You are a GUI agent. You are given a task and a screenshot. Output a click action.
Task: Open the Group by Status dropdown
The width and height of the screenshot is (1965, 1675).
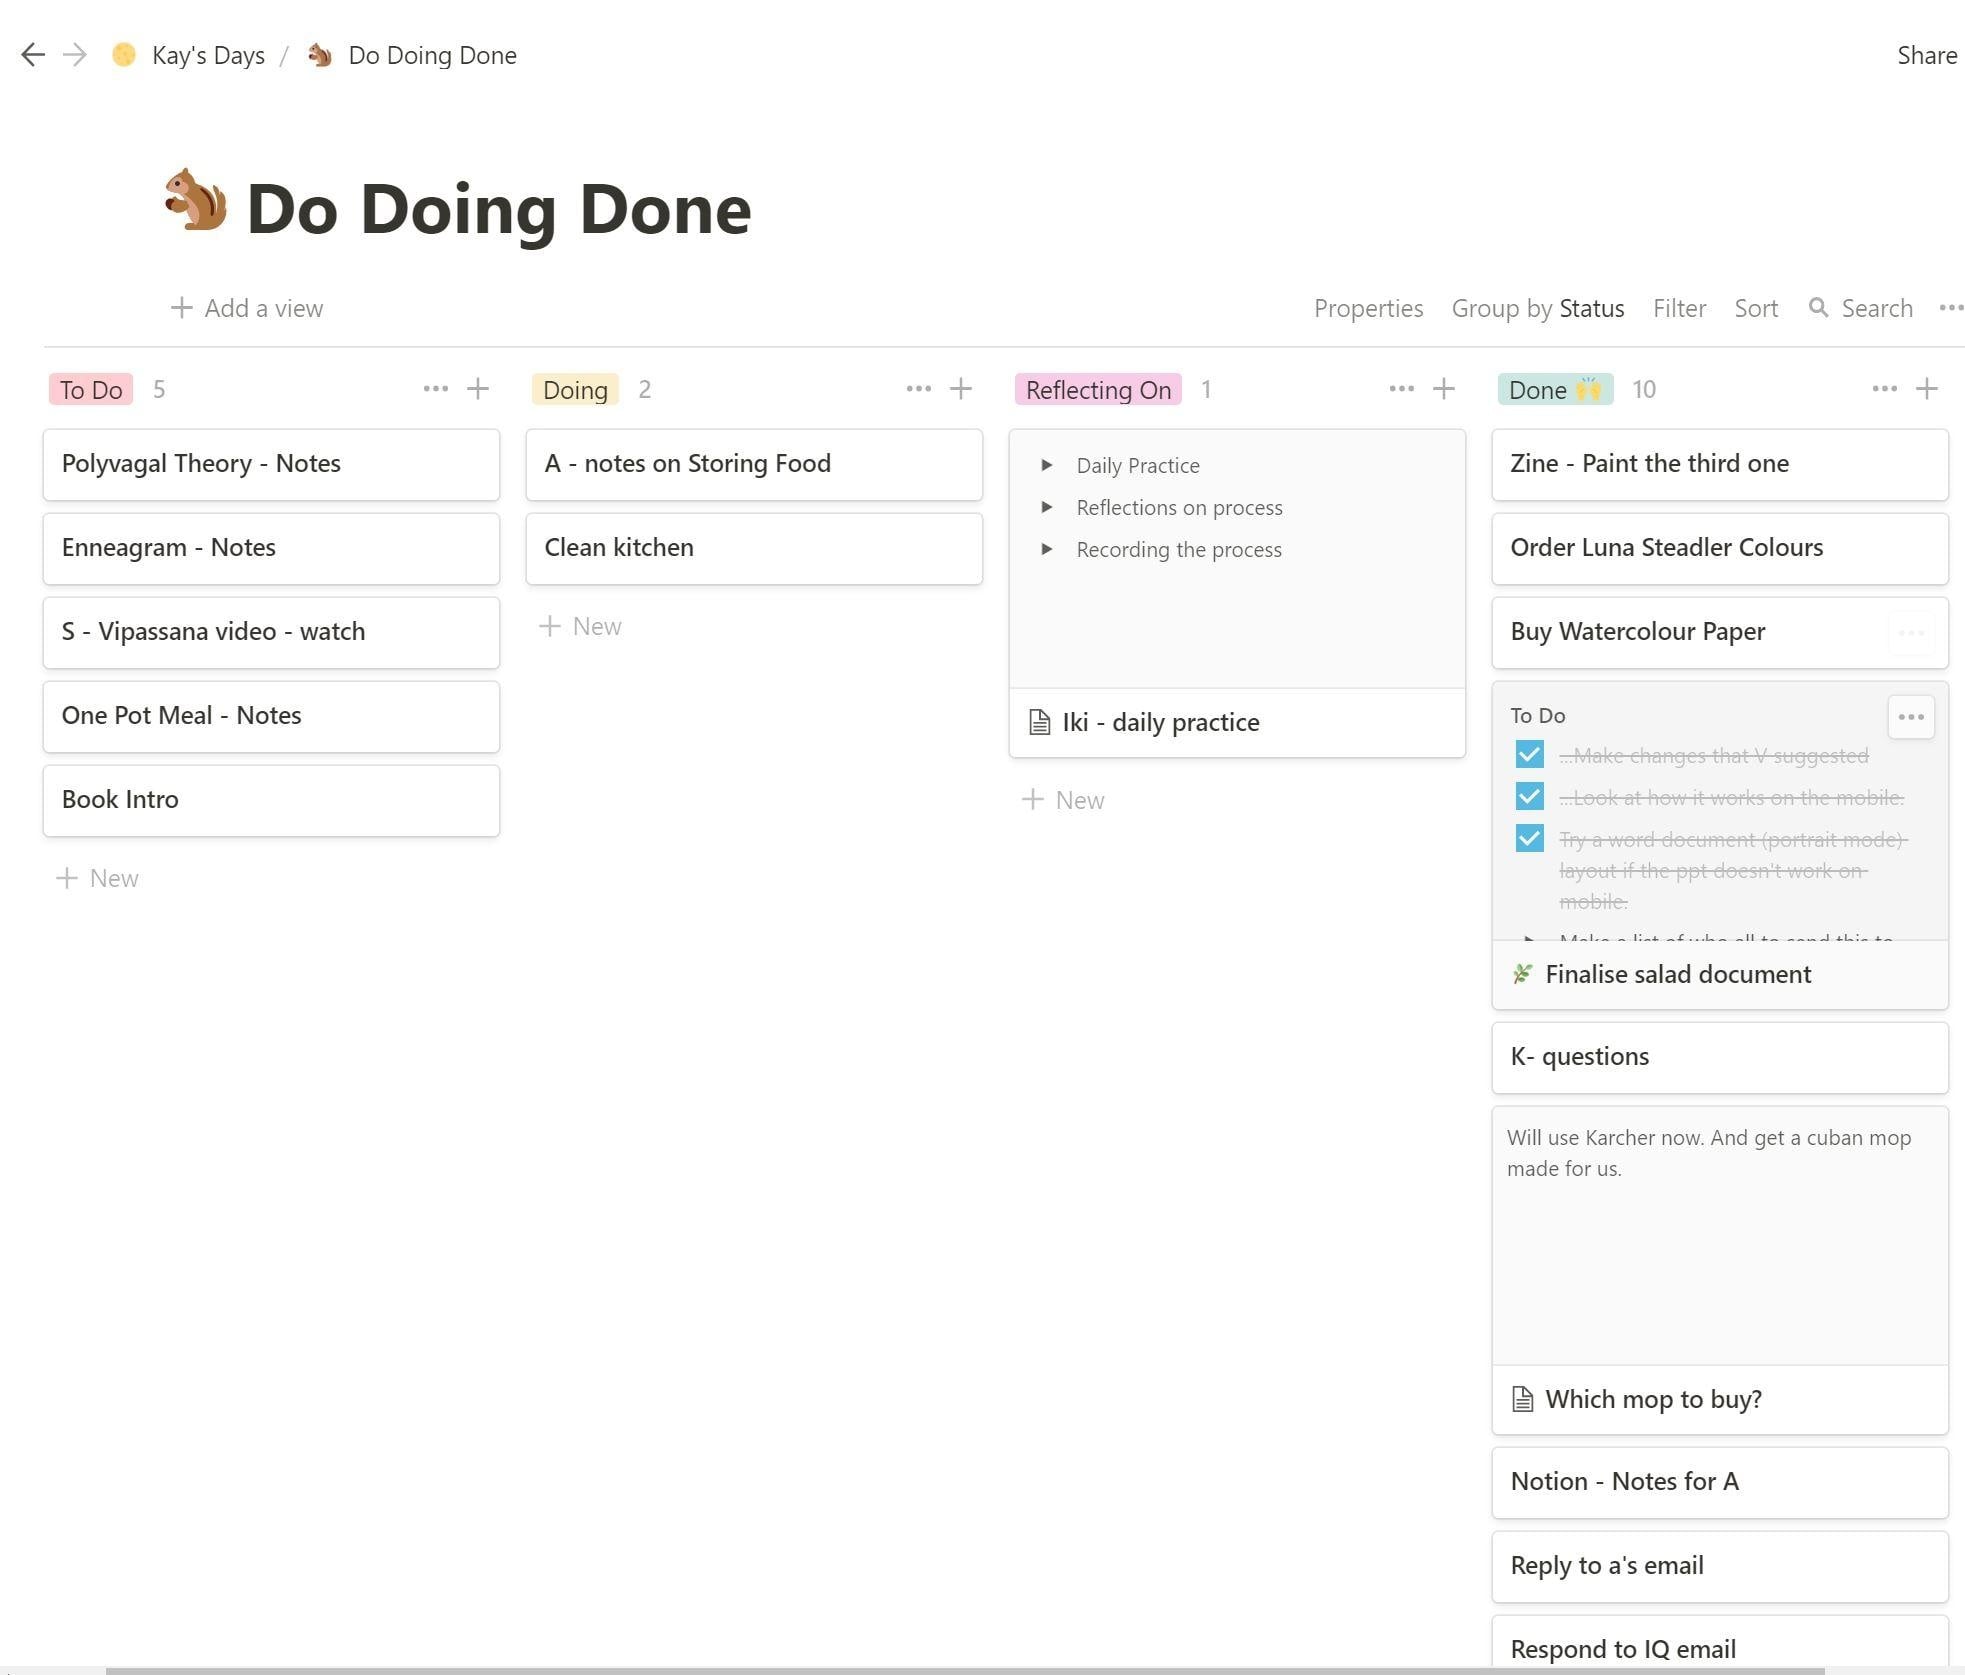(1538, 308)
